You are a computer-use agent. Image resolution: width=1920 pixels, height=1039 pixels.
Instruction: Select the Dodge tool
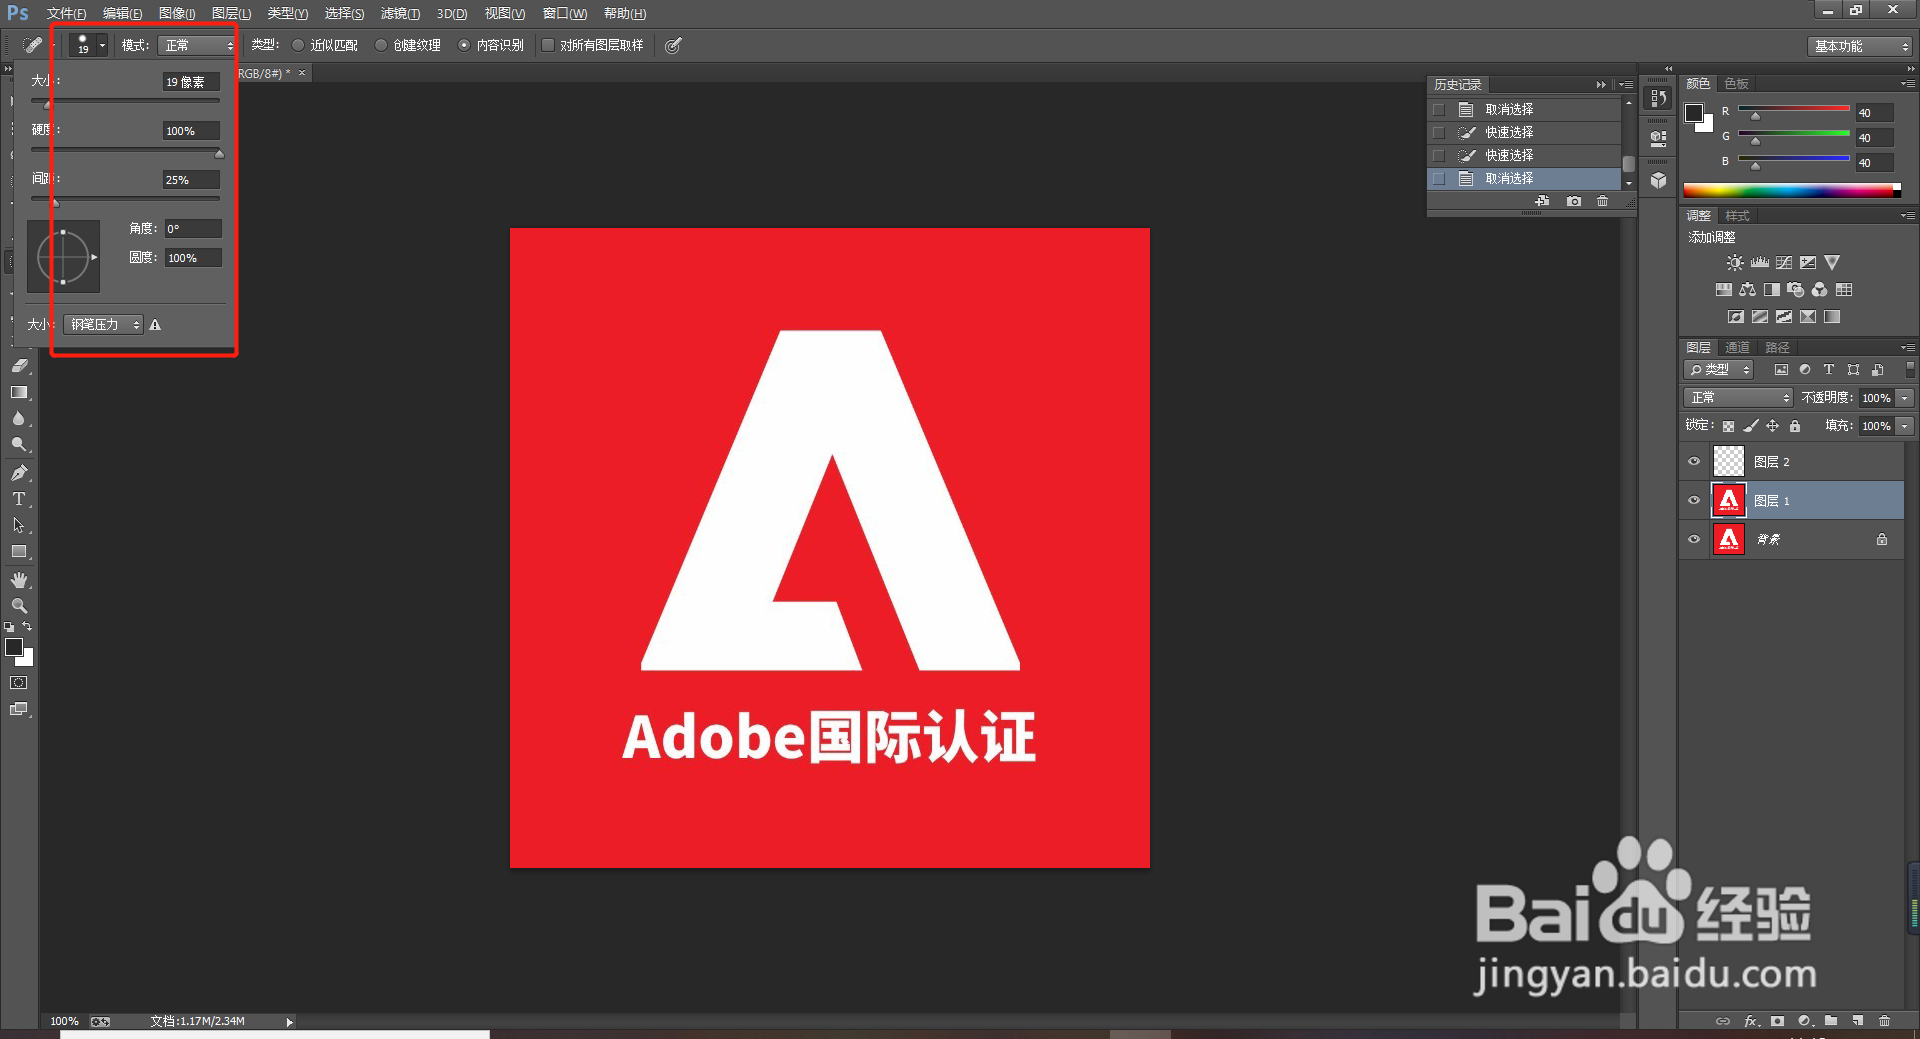point(19,445)
